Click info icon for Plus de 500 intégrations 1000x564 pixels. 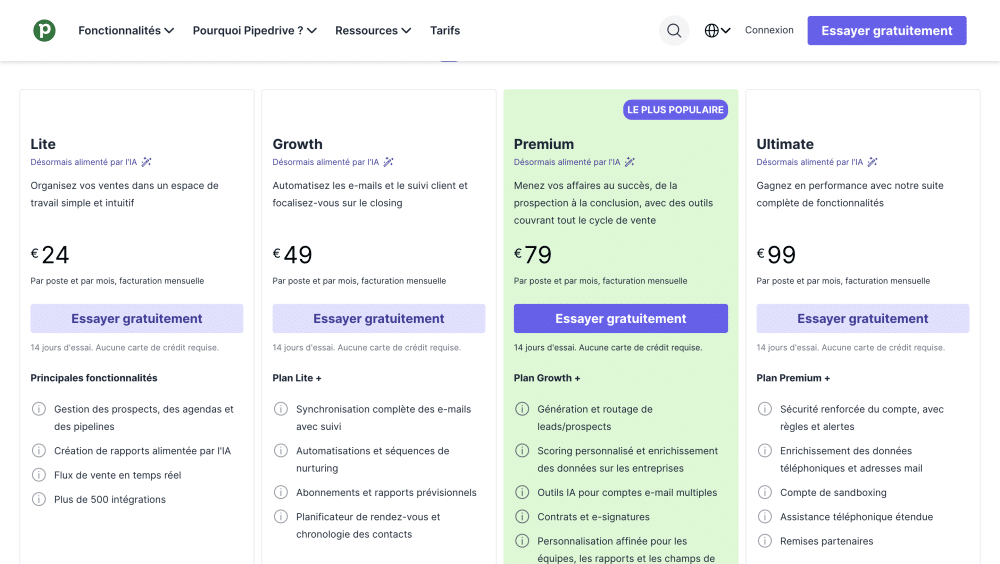click(x=39, y=499)
